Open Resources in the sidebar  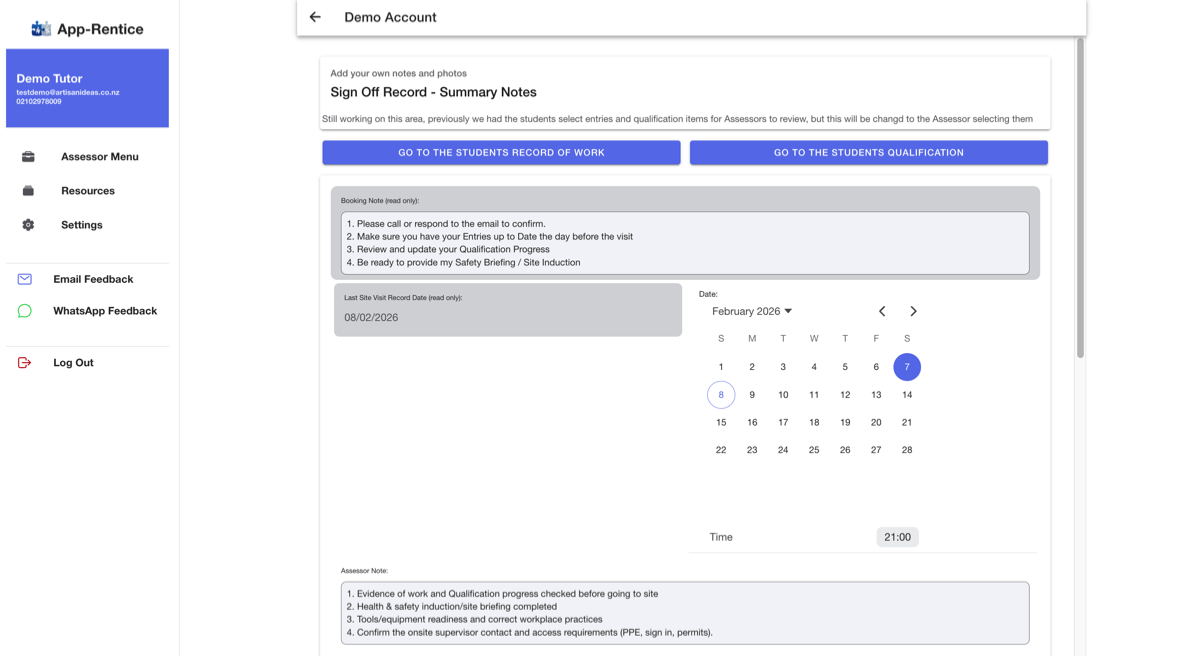point(87,191)
